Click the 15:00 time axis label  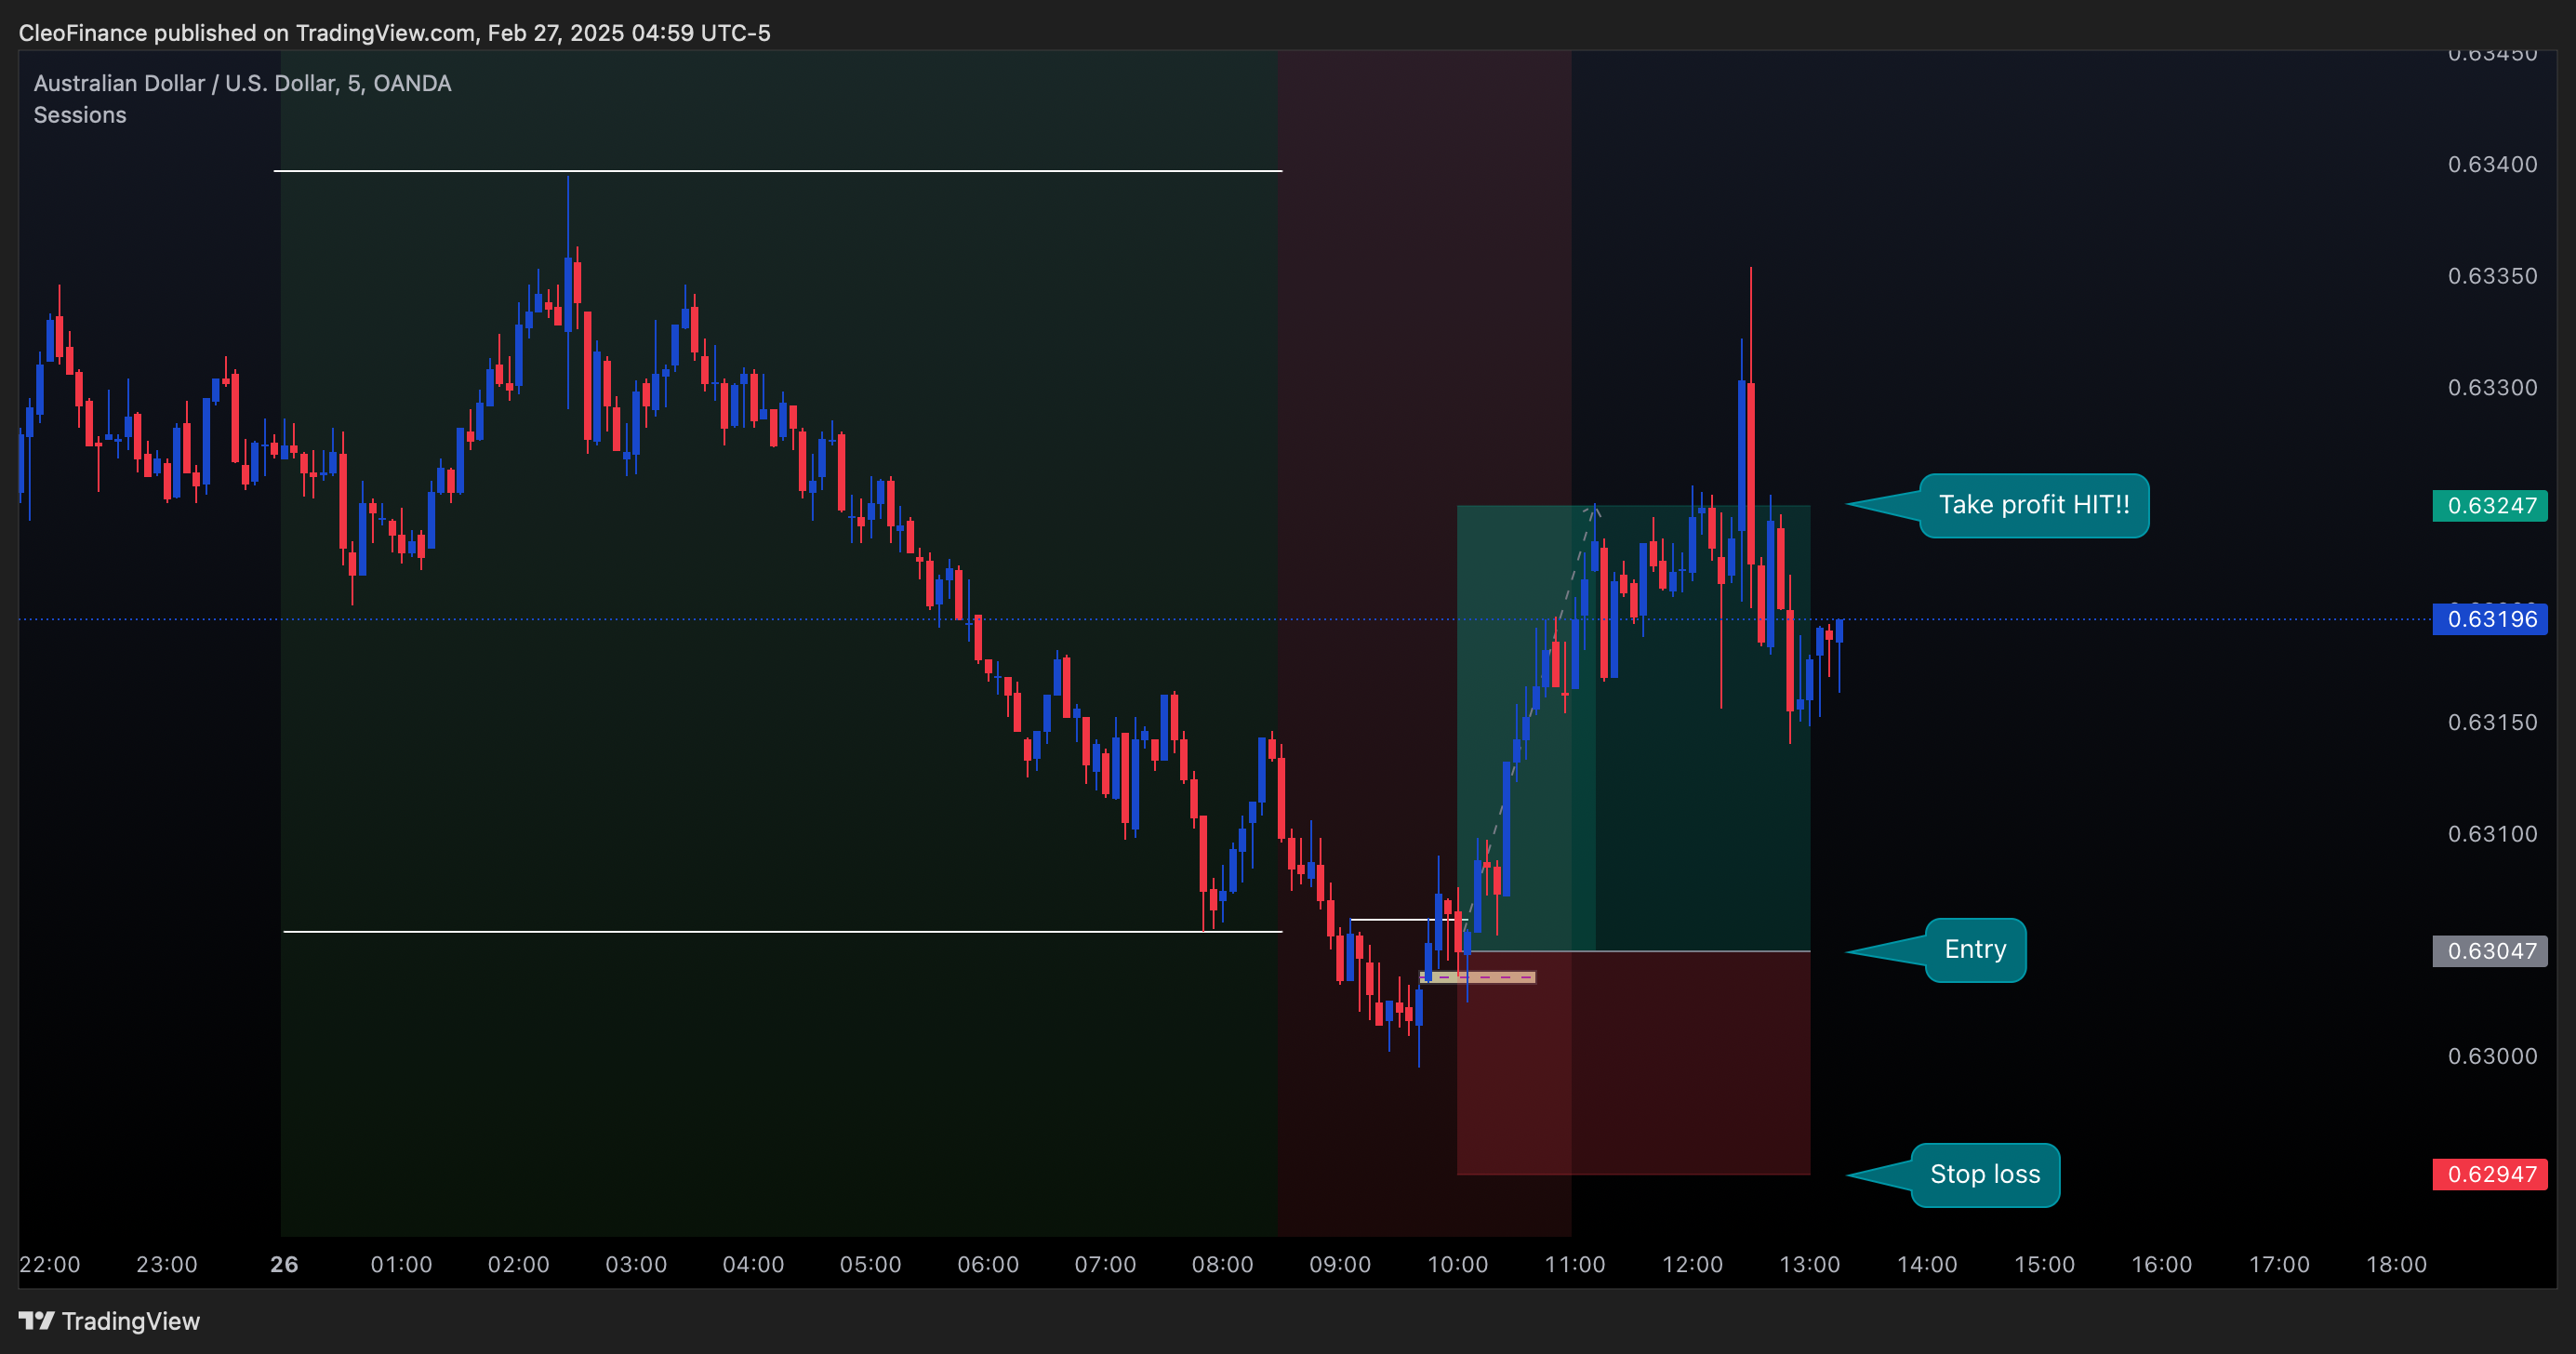click(2044, 1264)
